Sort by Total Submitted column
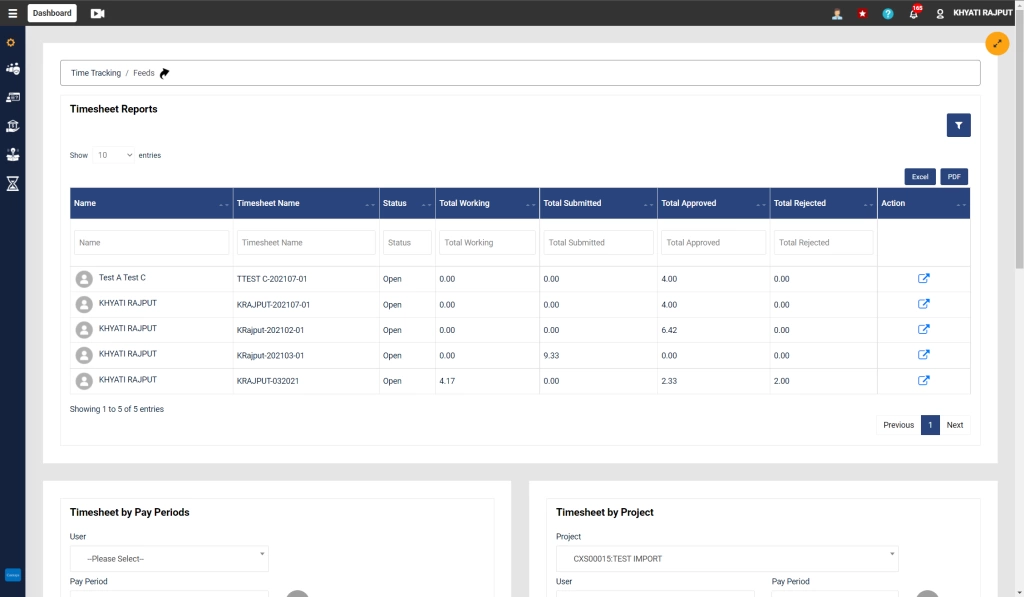Viewport: 1024px width, 597px height. coord(598,203)
